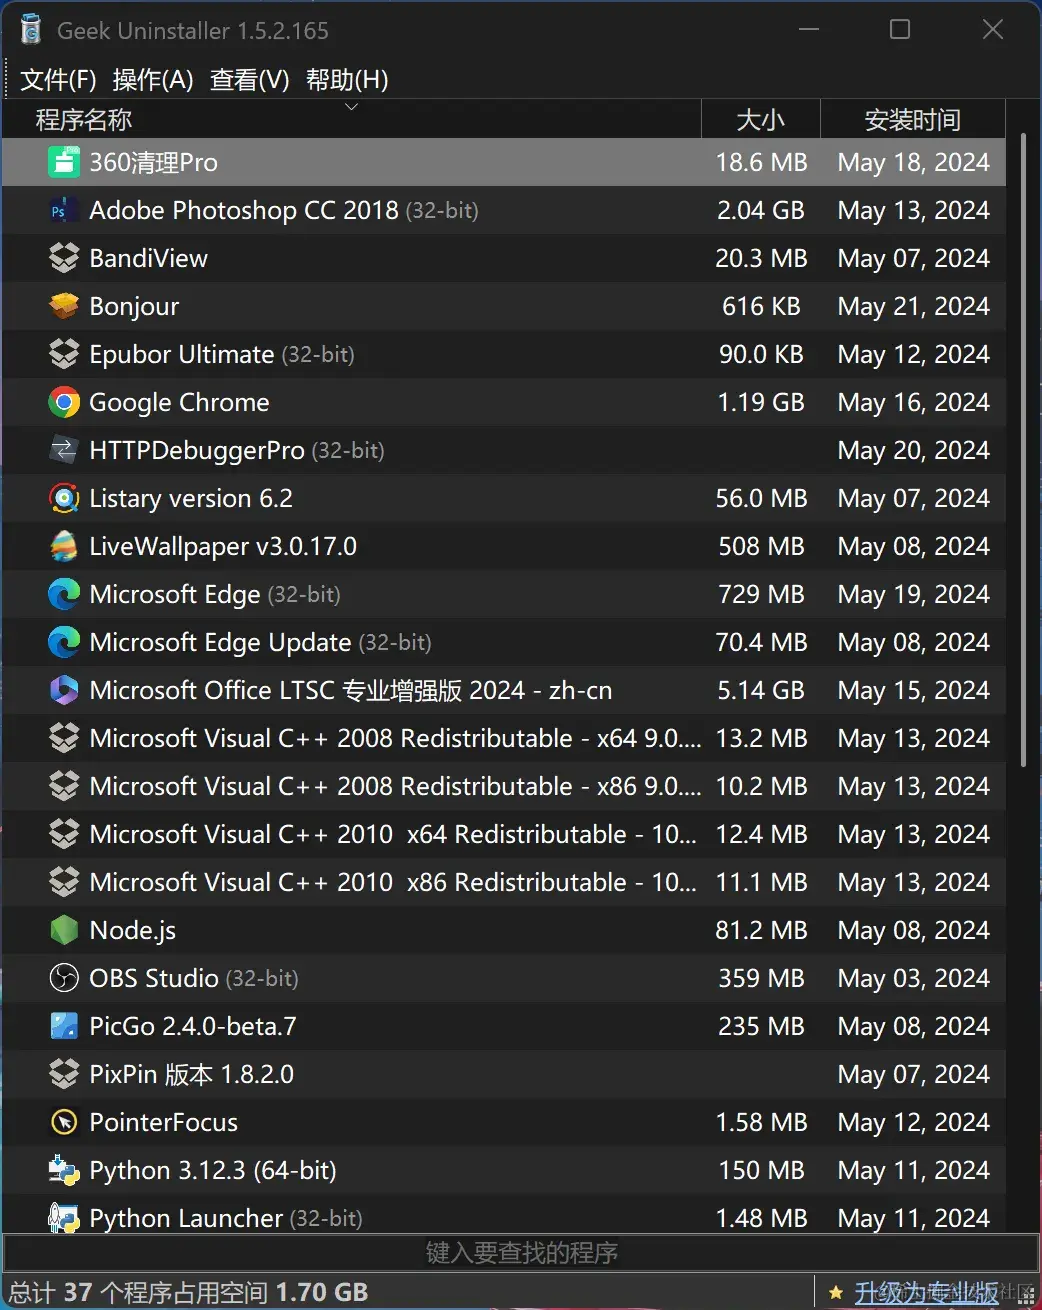
Task: Click the Microsoft Office LTSC icon
Action: tap(64, 690)
